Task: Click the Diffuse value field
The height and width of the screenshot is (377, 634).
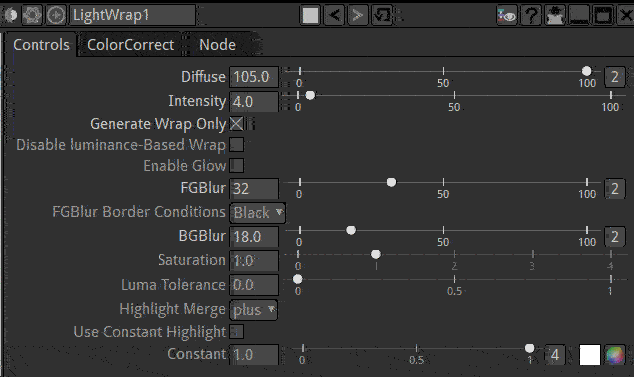Action: coord(254,77)
